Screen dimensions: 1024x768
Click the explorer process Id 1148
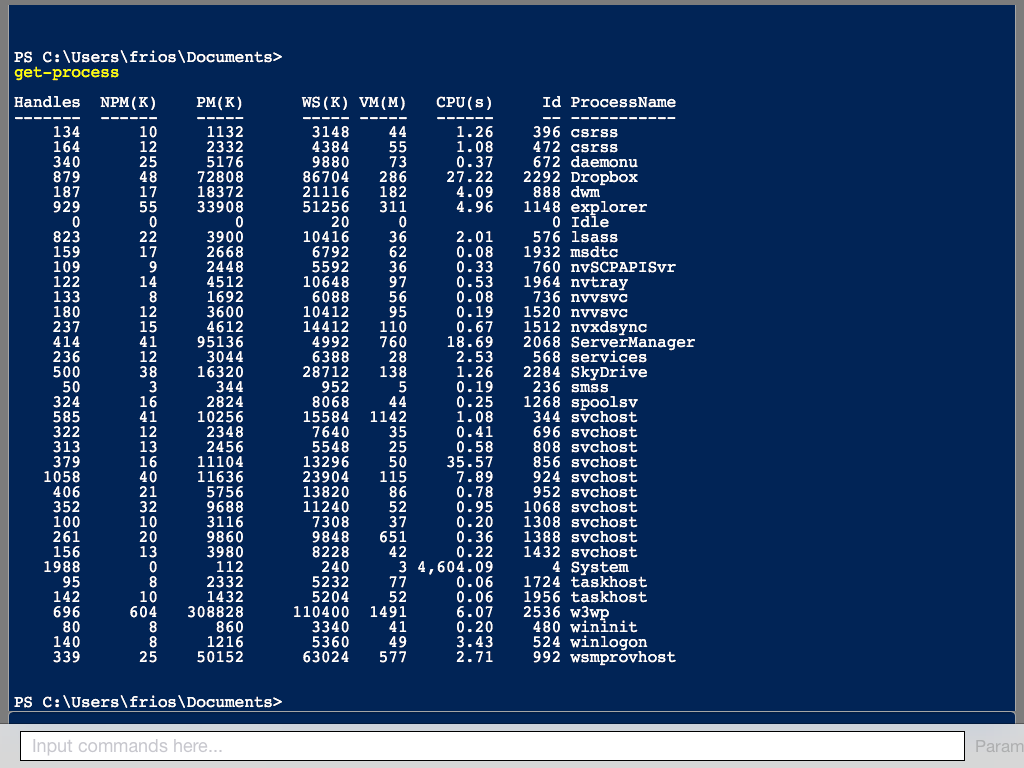(541, 208)
